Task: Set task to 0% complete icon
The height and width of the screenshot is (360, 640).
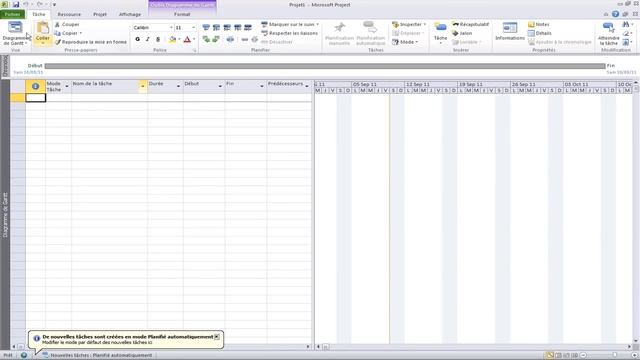Action: pos(206,27)
